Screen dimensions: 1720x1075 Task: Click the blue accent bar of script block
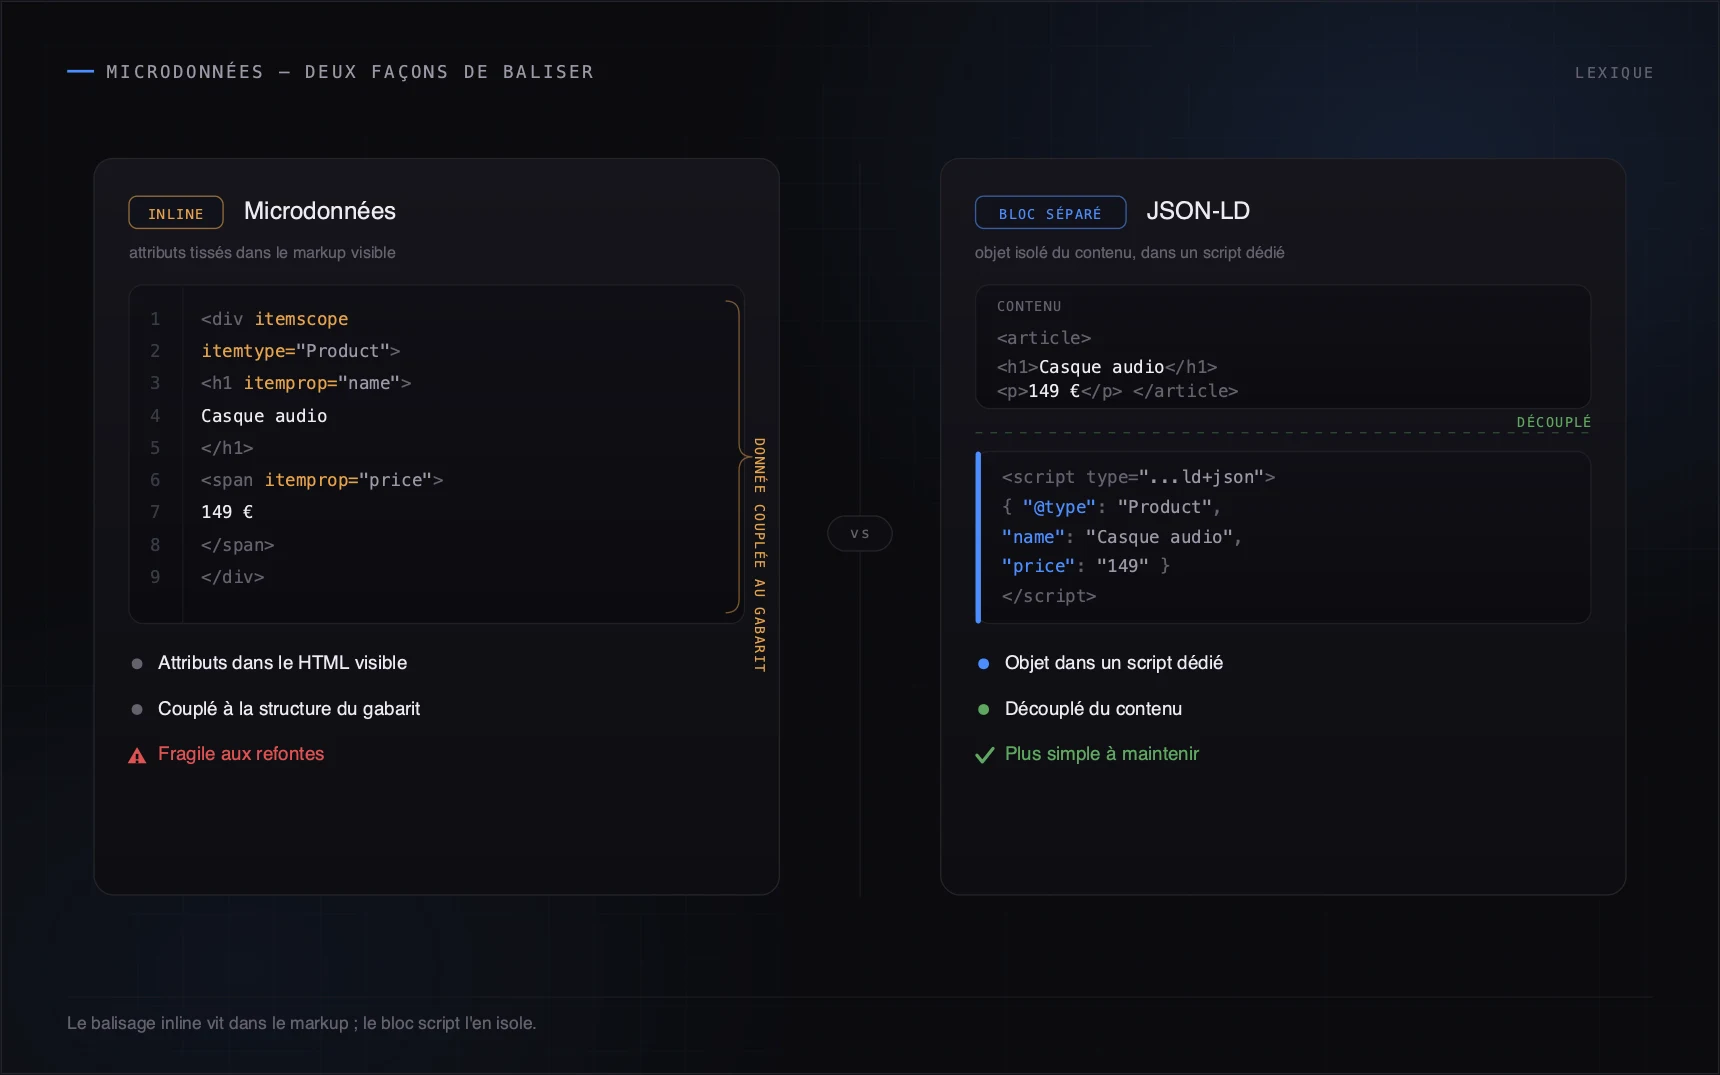click(978, 537)
